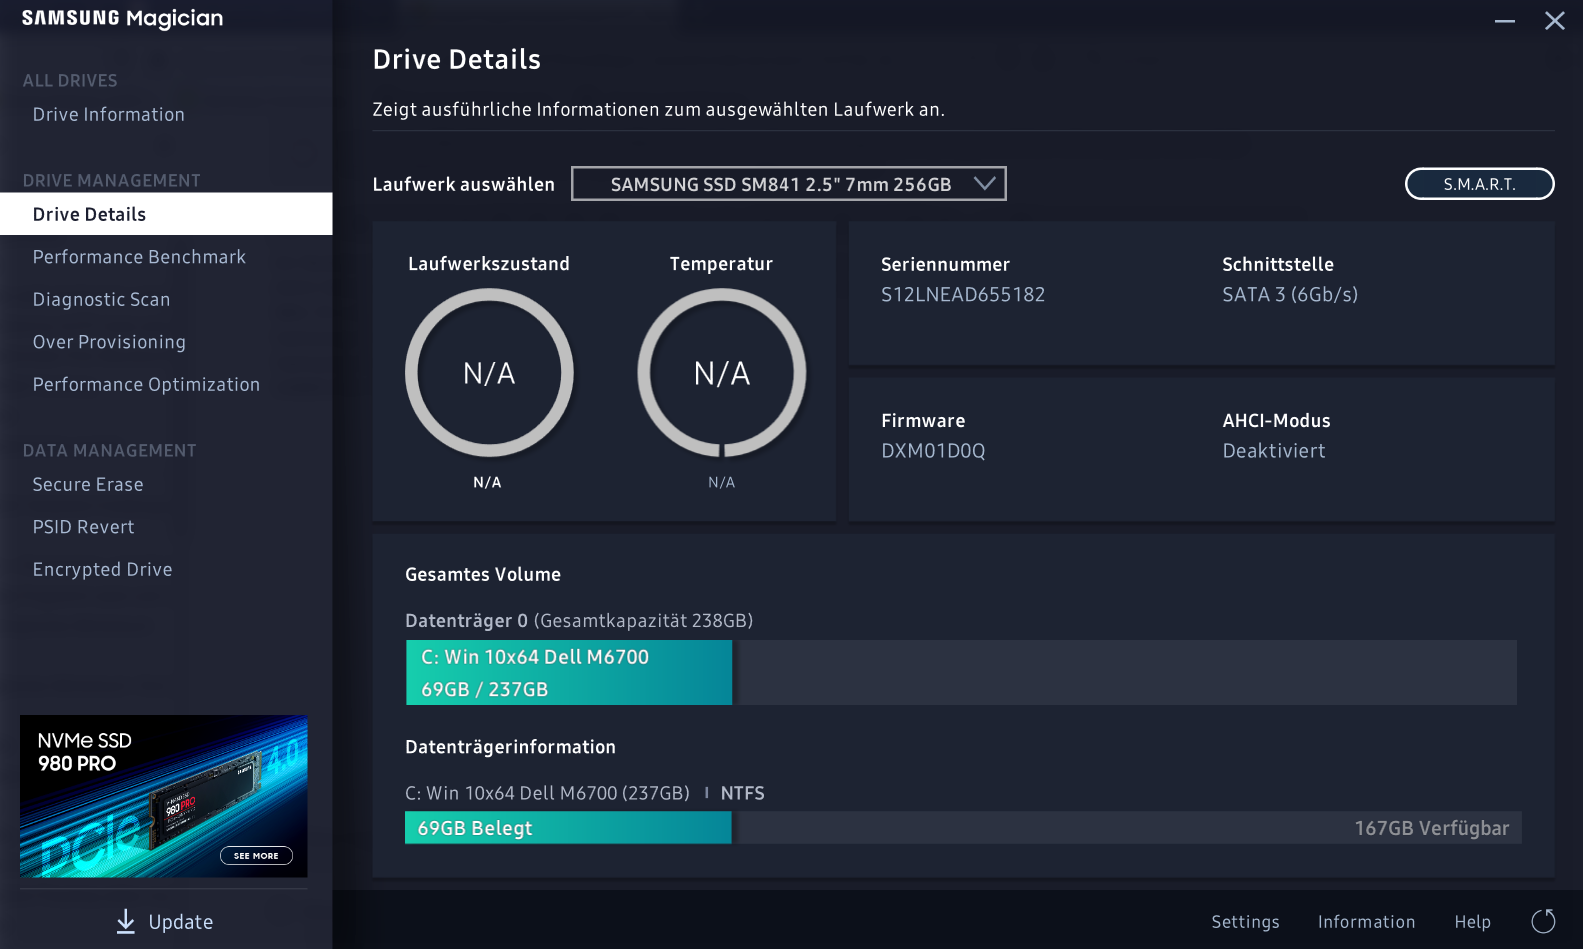1583x949 pixels.
Task: Open Help from the bottom bar
Action: click(x=1472, y=922)
